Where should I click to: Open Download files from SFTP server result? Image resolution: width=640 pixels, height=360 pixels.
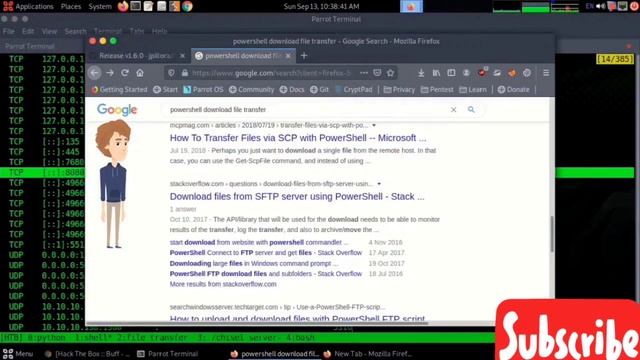click(297, 196)
